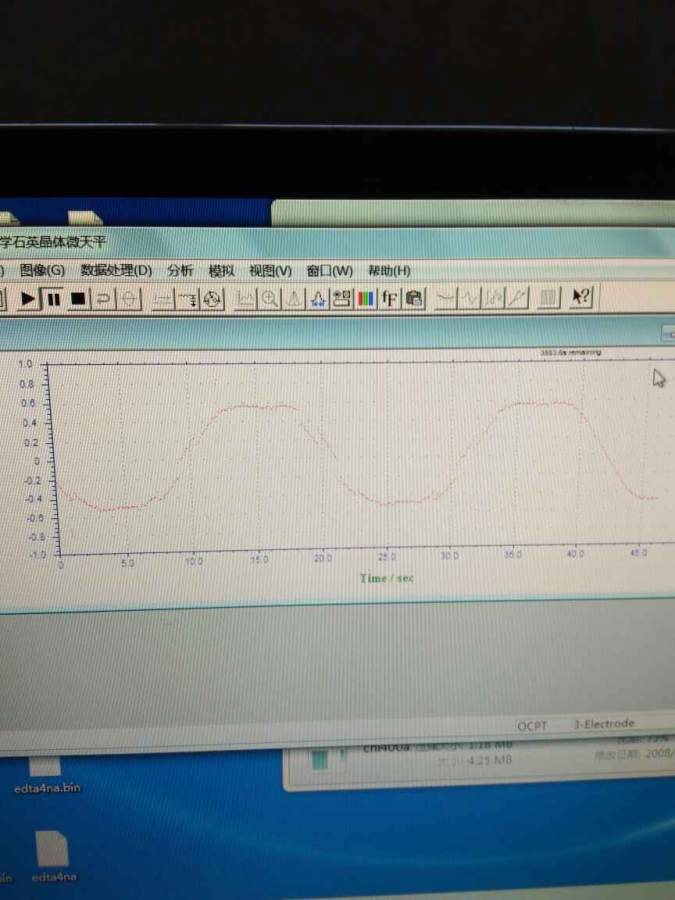
Task: Open the Filter settings toolbar icon
Action: (x=188, y=298)
